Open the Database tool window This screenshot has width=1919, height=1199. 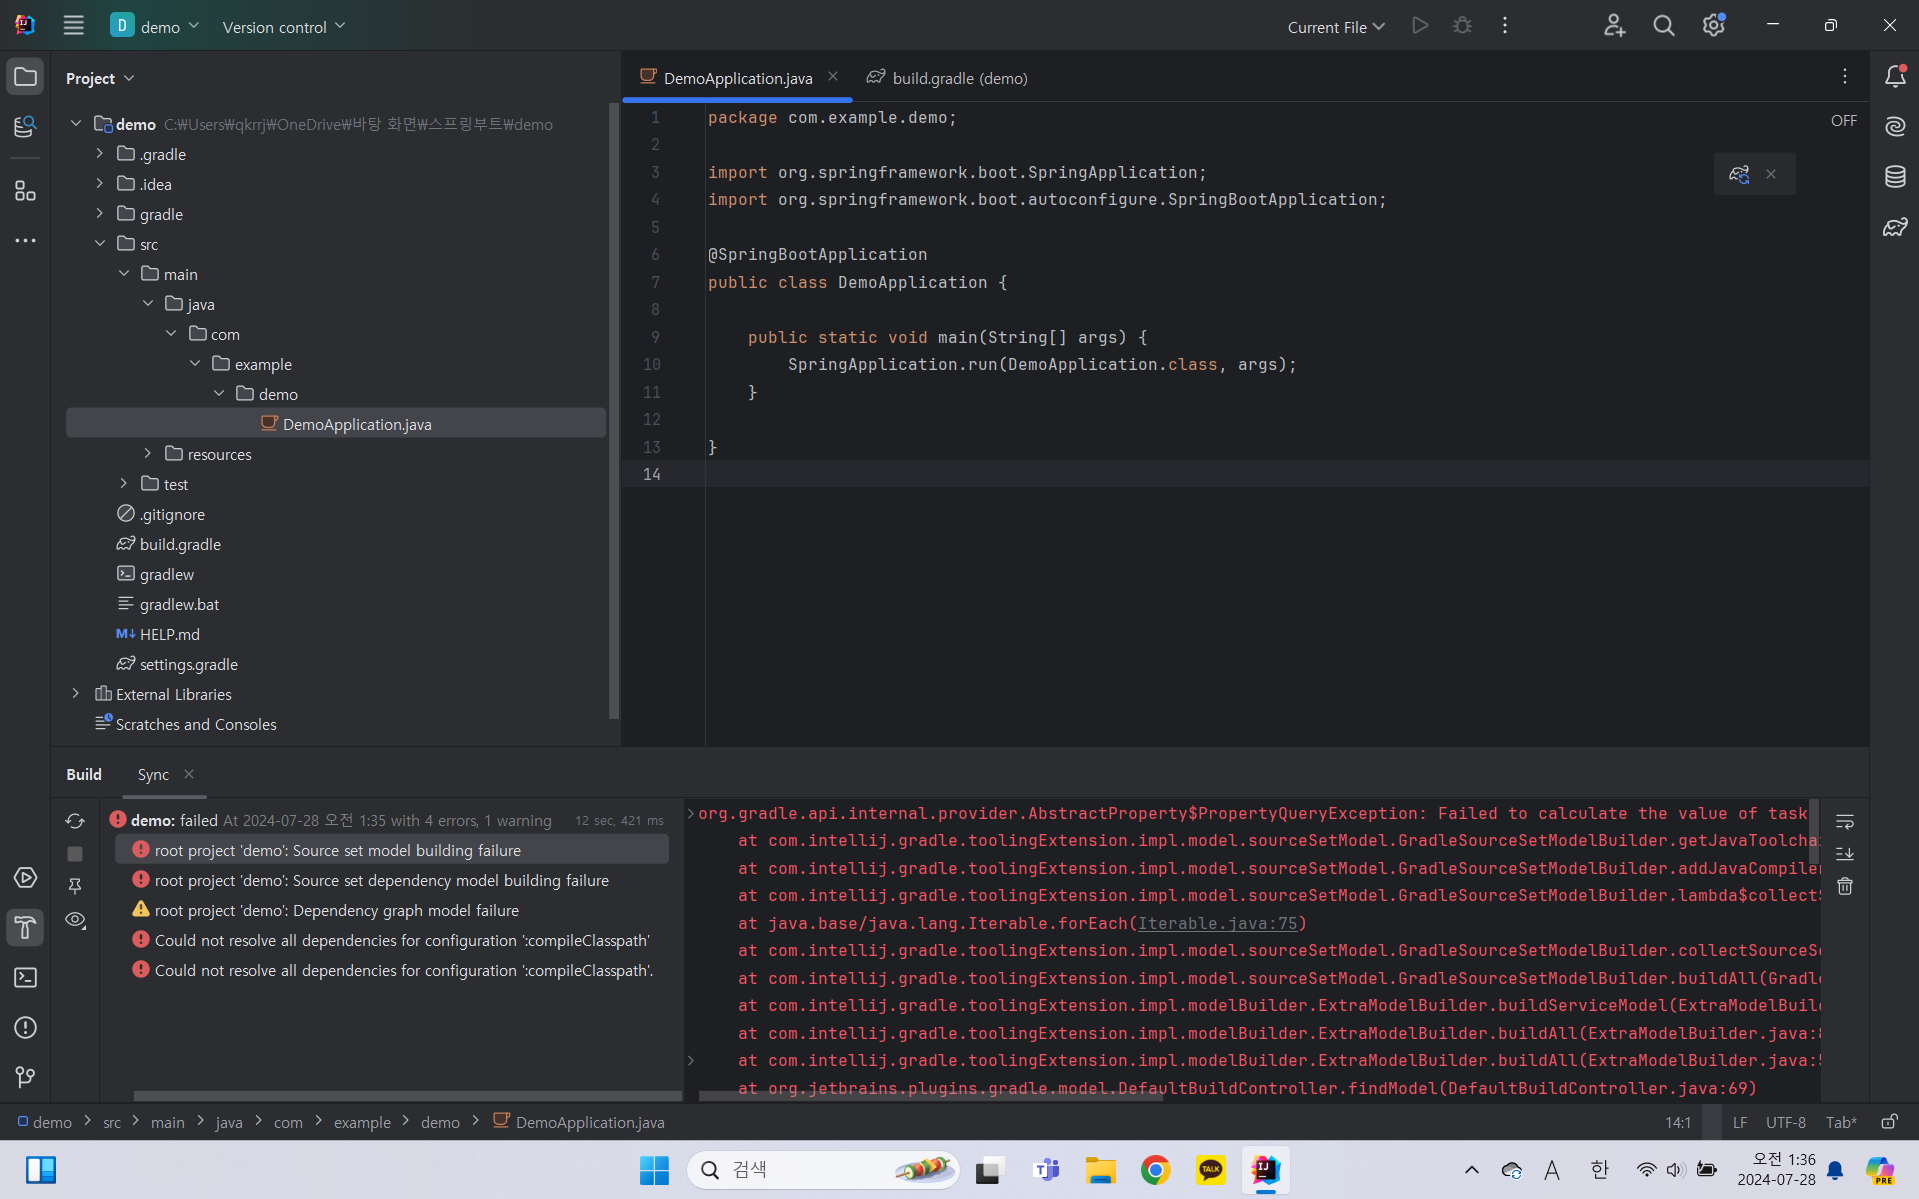point(1895,177)
